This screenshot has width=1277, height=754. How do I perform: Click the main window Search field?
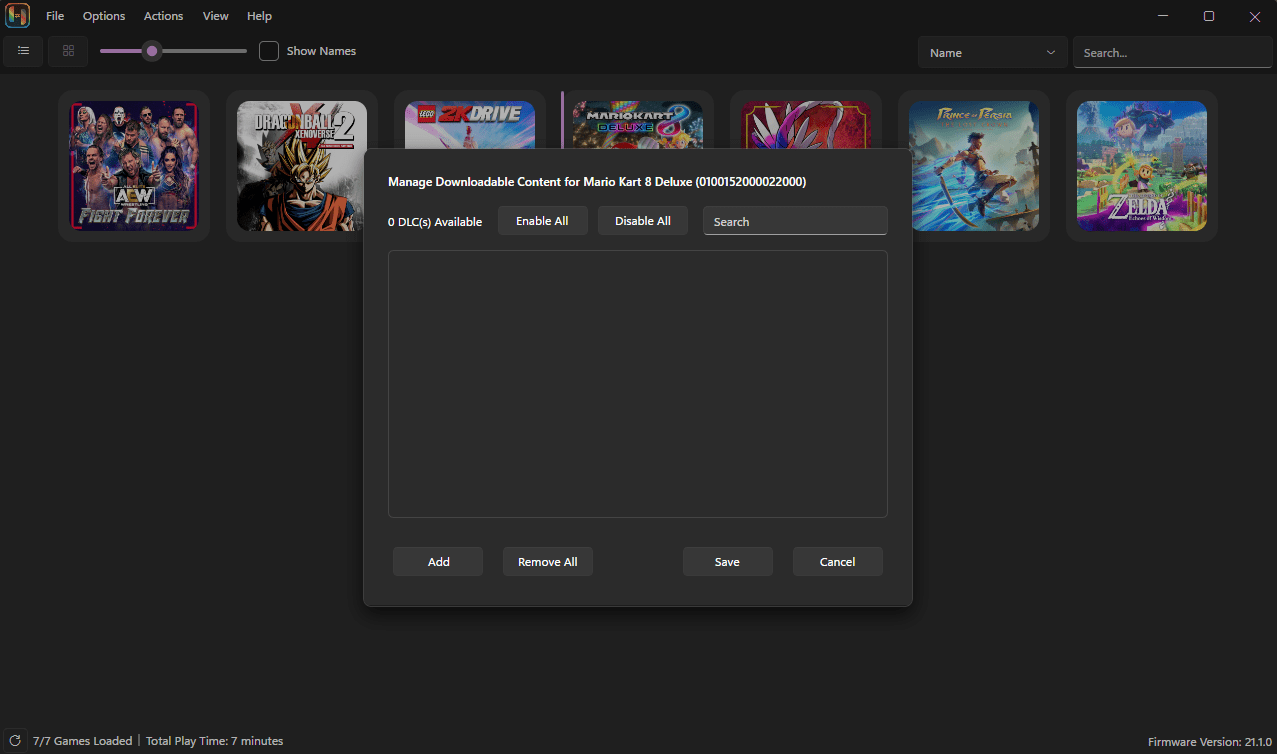[x=1172, y=53]
